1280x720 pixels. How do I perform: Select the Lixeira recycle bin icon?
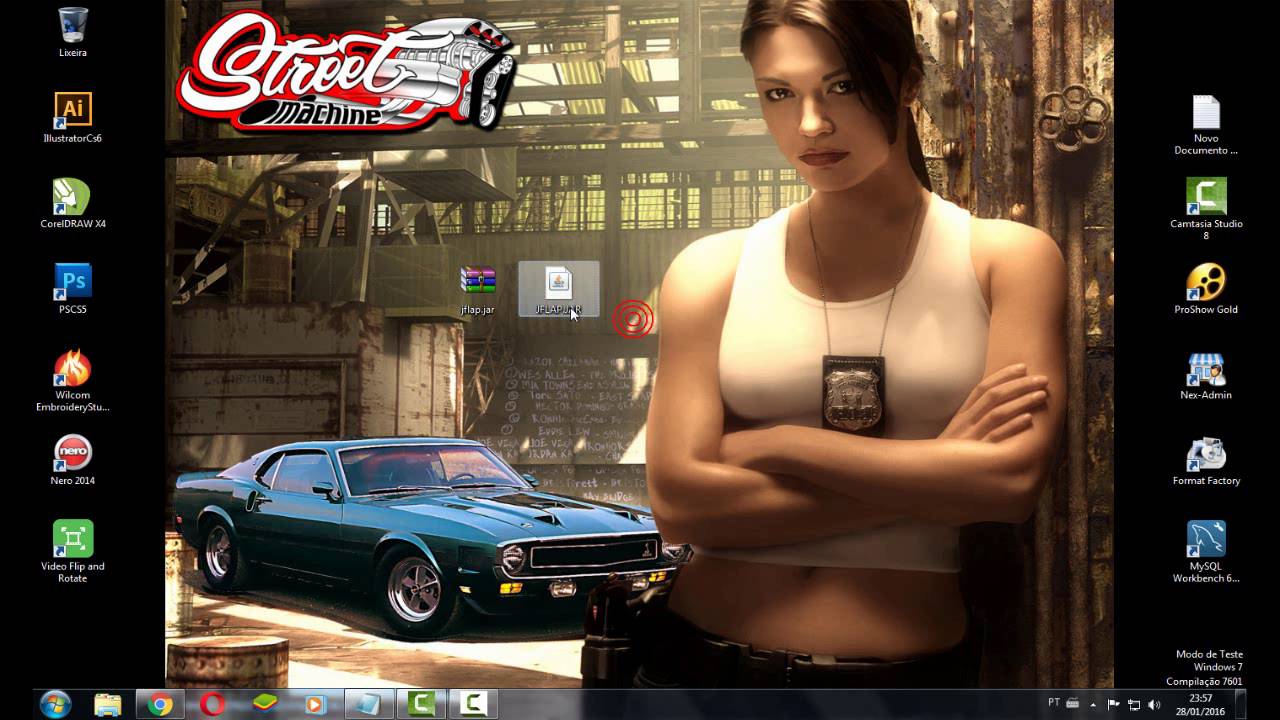coord(73,32)
